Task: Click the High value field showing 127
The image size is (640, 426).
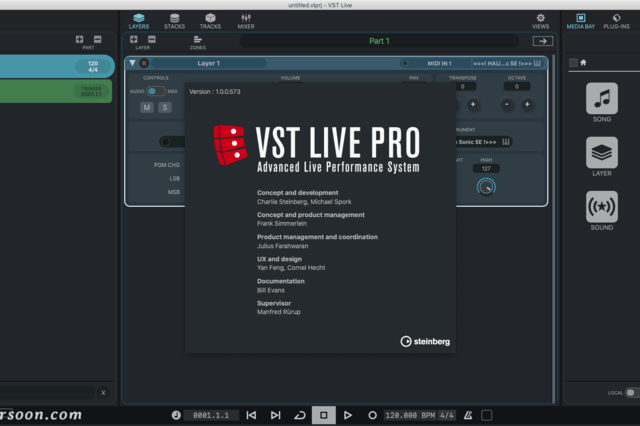Action: (x=486, y=169)
